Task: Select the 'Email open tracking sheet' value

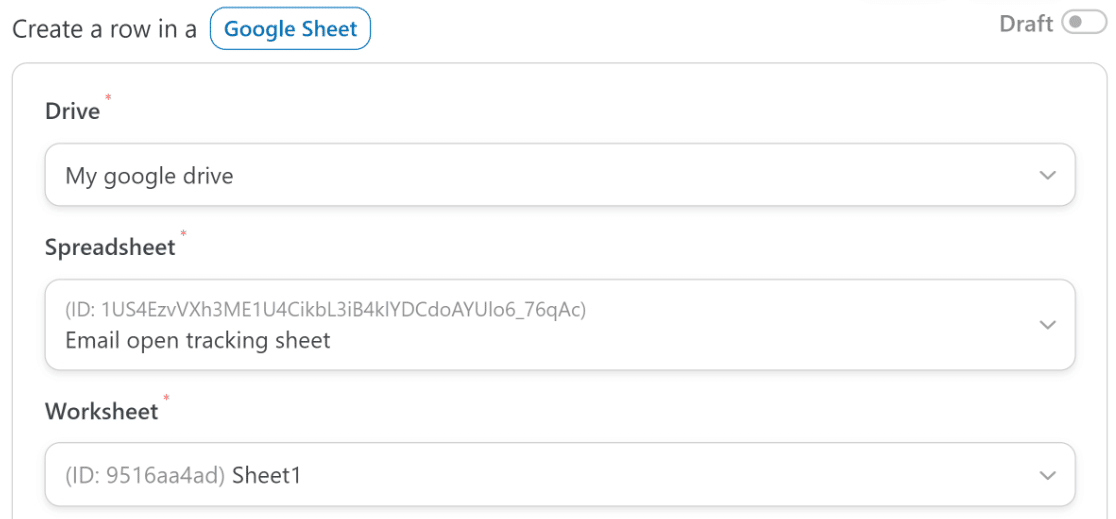Action: pos(198,340)
